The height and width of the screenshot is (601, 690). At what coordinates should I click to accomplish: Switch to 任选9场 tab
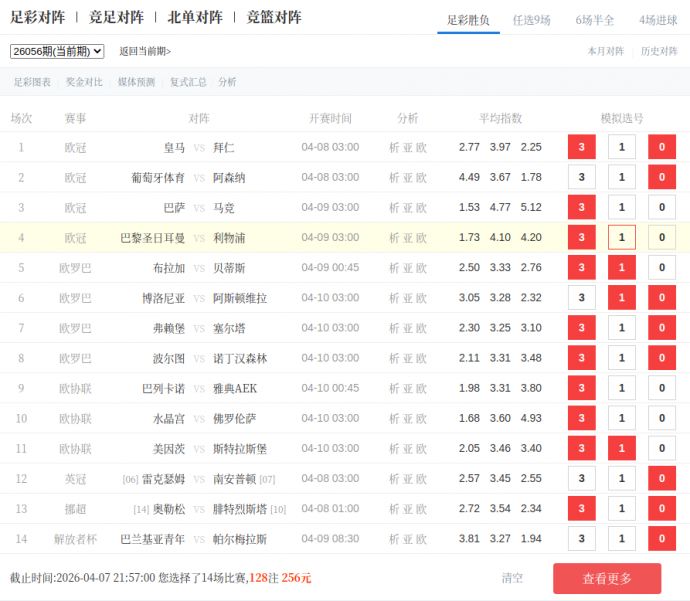(531, 20)
